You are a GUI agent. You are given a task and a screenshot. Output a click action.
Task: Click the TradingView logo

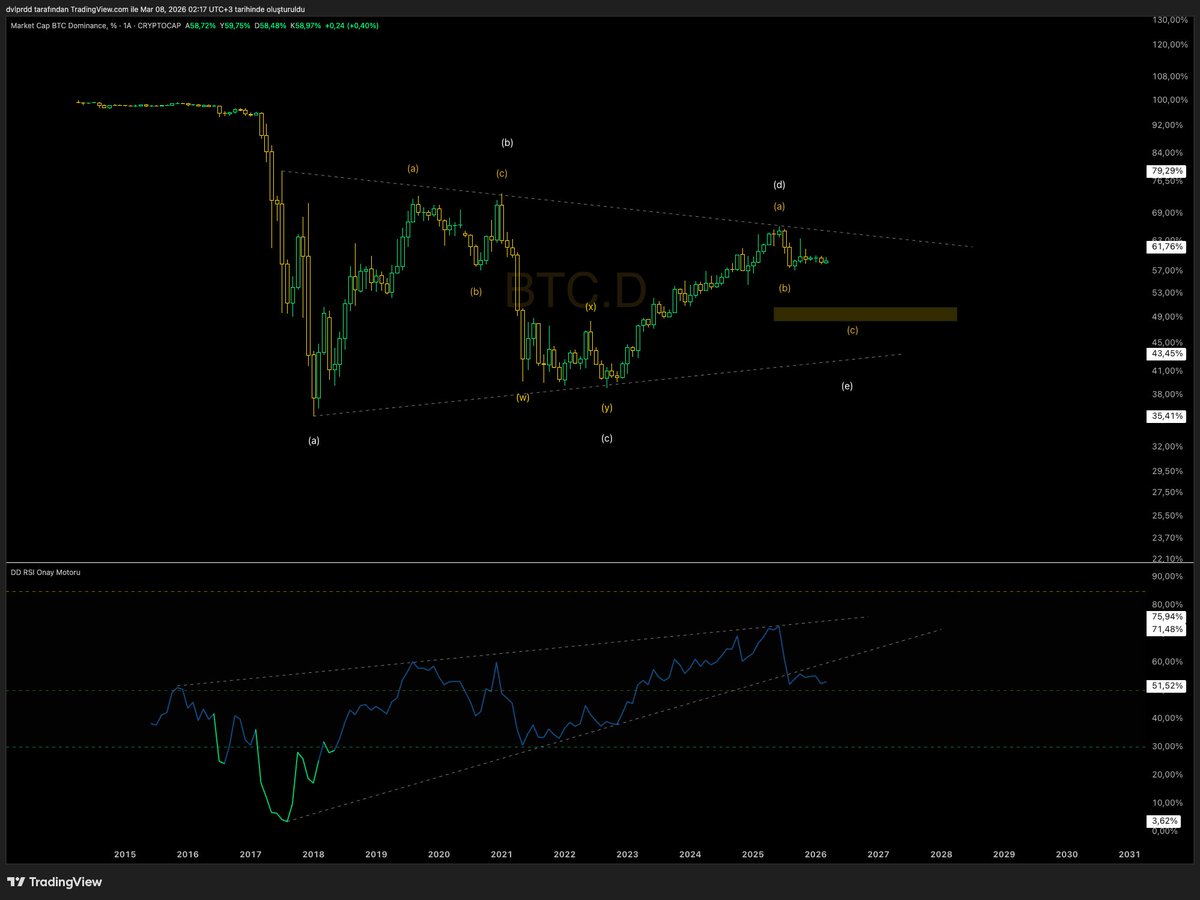tap(55, 882)
